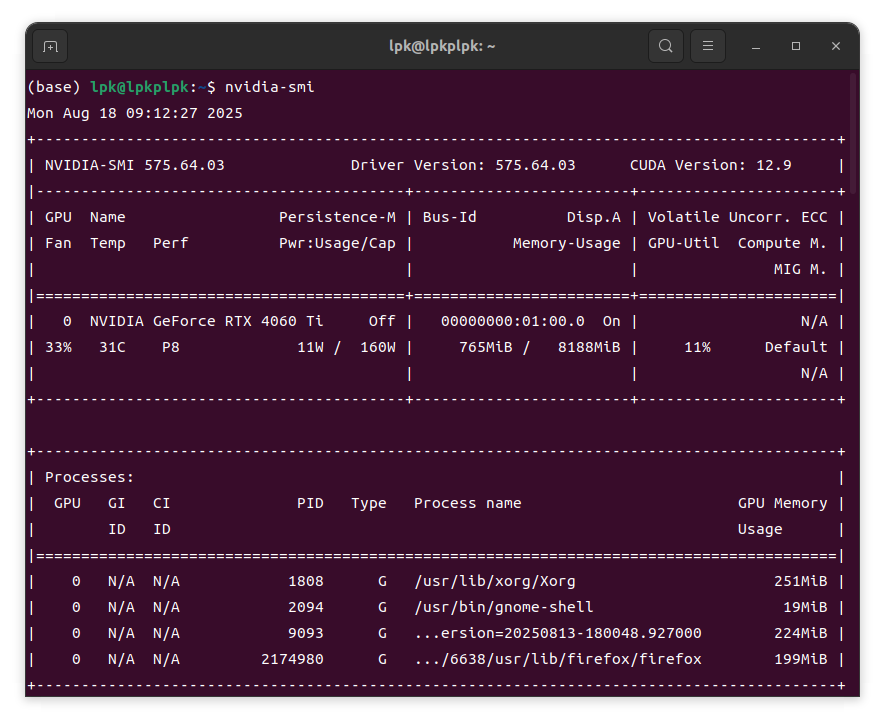Click PID 9093
The height and width of the screenshot is (725, 885).
(306, 633)
